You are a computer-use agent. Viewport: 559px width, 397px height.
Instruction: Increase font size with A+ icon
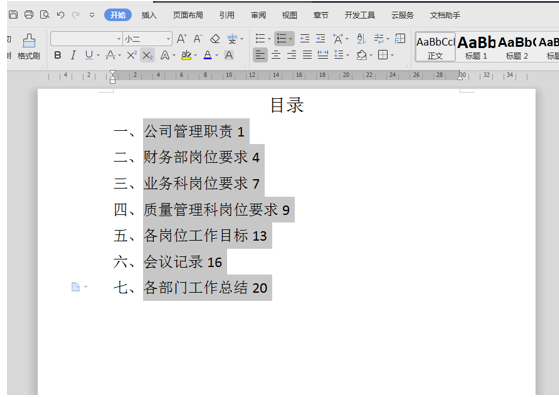click(181, 38)
